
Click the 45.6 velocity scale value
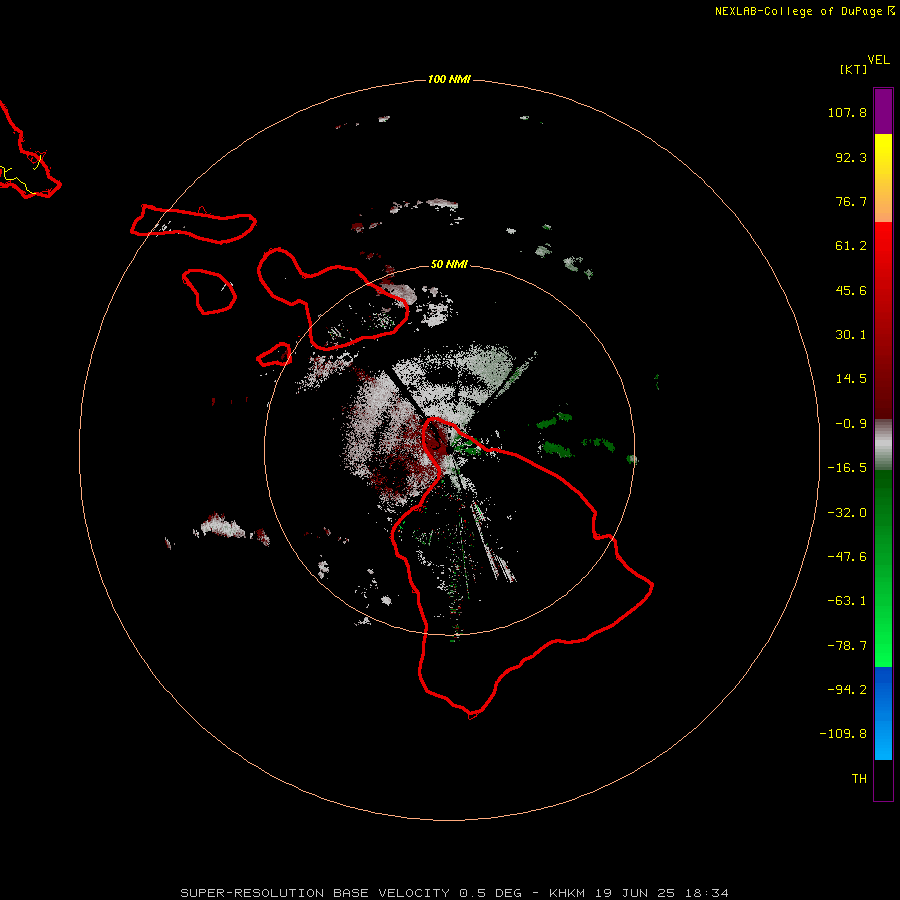pos(851,290)
